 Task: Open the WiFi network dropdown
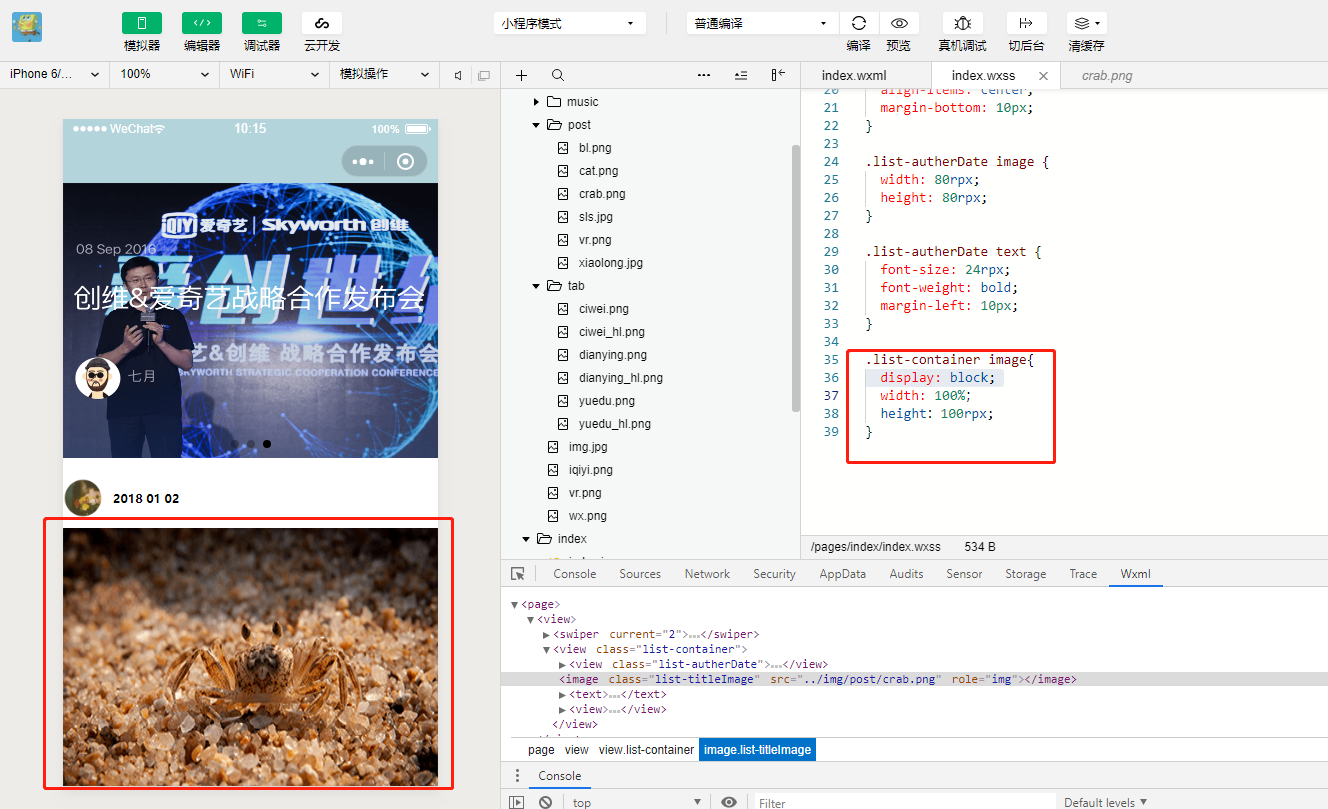pyautogui.click(x=274, y=74)
